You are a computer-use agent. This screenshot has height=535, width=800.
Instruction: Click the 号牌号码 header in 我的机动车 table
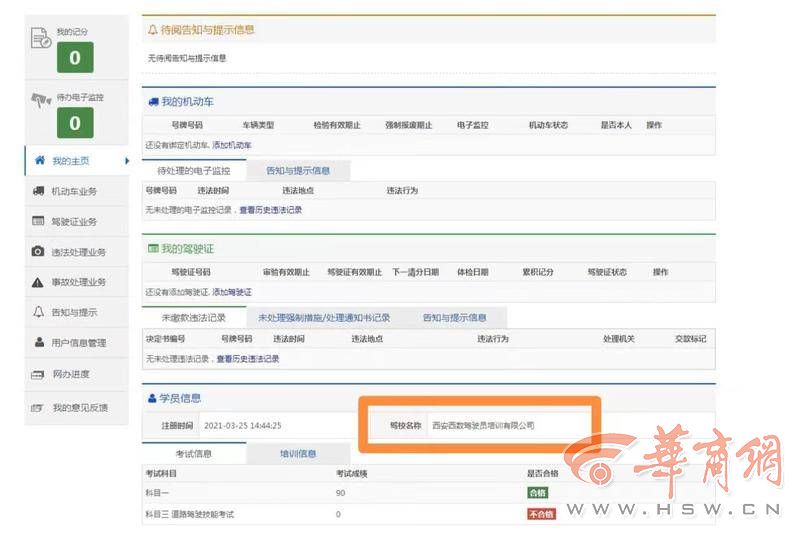pyautogui.click(x=187, y=125)
